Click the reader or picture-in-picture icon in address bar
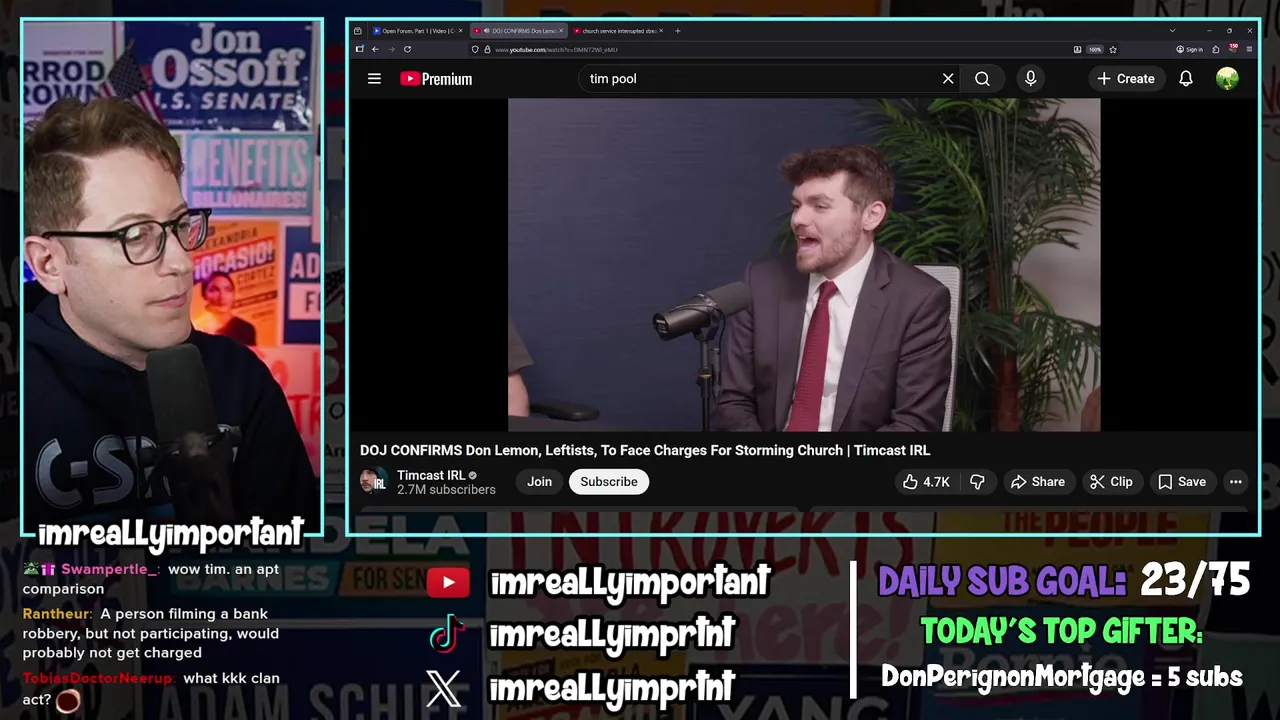 [x=1077, y=49]
